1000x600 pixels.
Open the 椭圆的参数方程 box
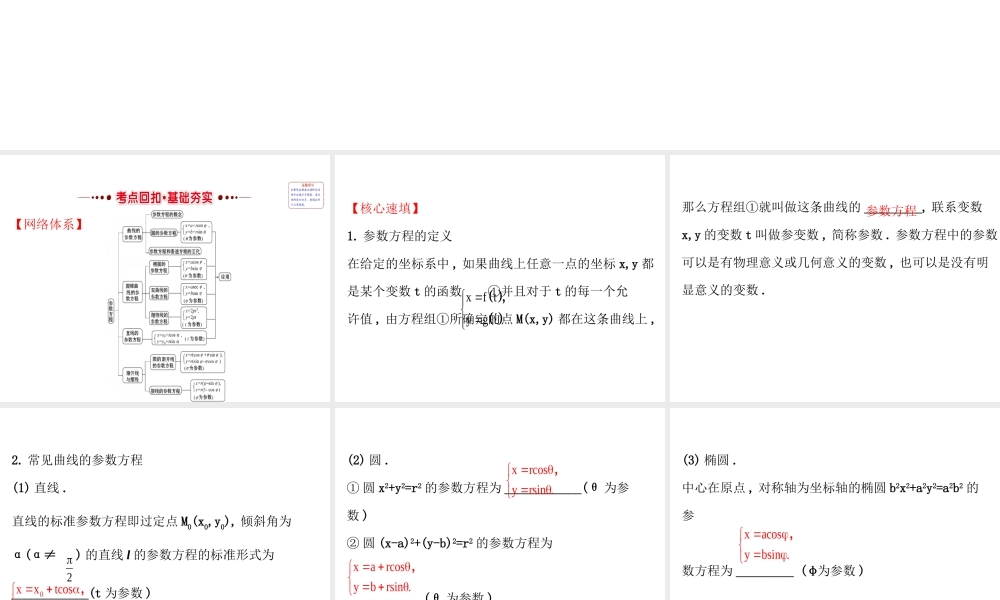click(158, 267)
